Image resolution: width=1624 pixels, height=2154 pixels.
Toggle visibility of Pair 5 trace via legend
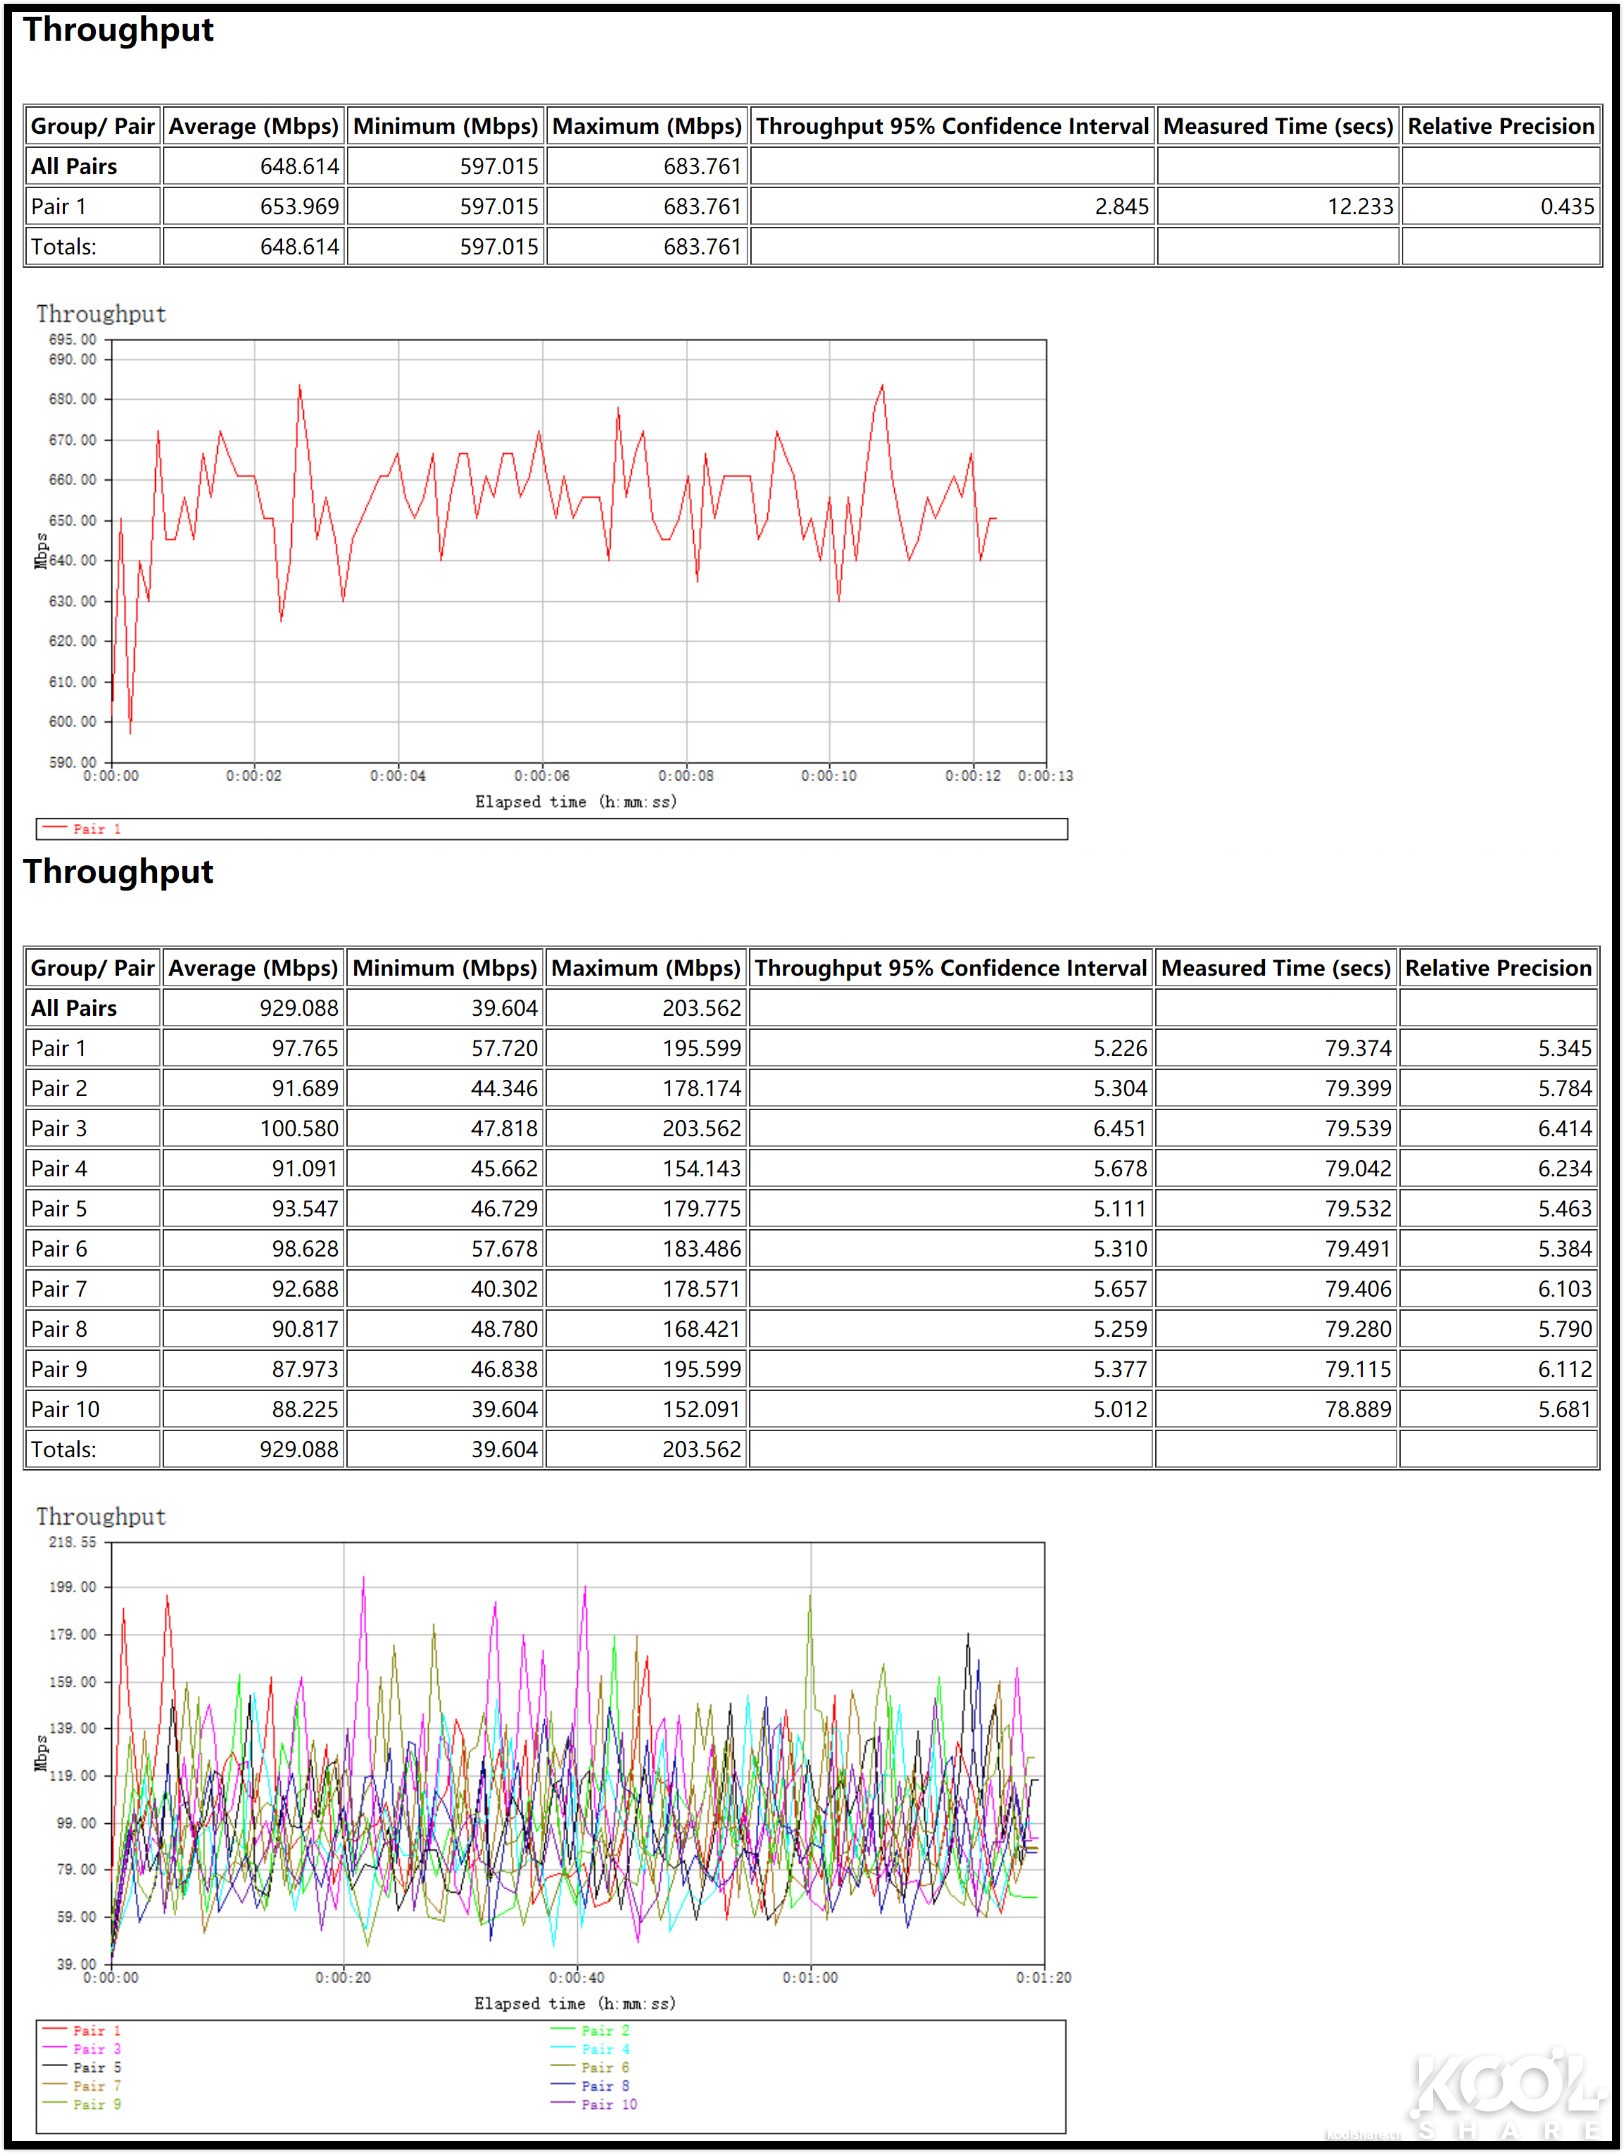pyautogui.click(x=95, y=2066)
